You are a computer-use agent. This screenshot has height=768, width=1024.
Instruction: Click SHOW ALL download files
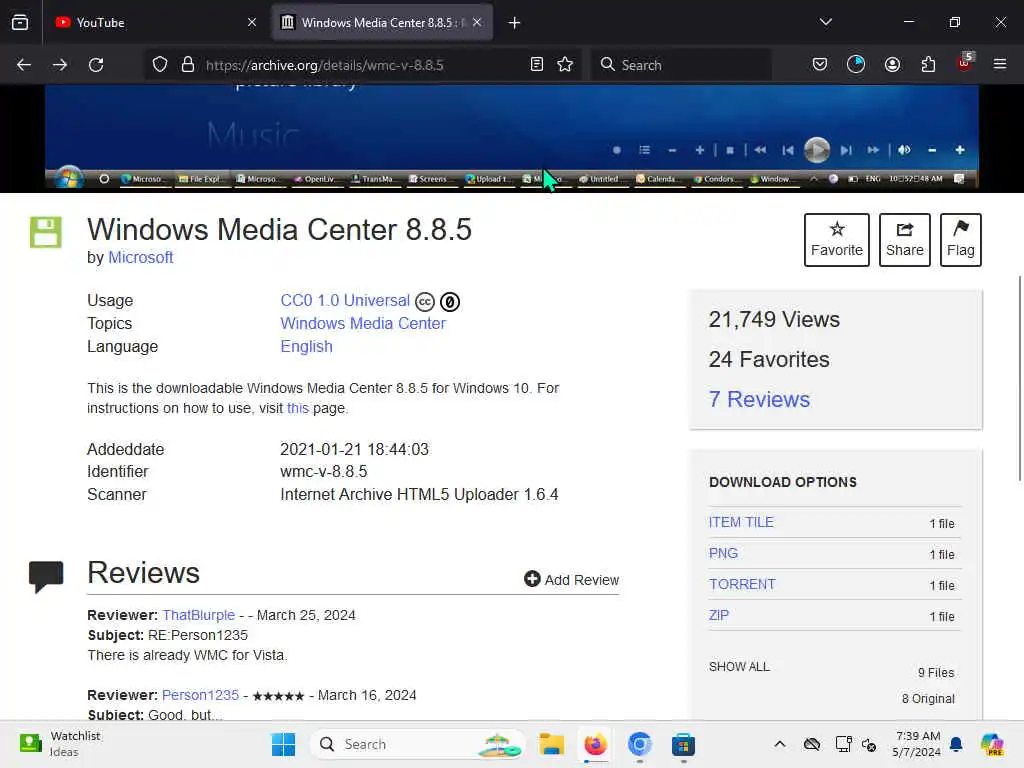[x=739, y=666]
